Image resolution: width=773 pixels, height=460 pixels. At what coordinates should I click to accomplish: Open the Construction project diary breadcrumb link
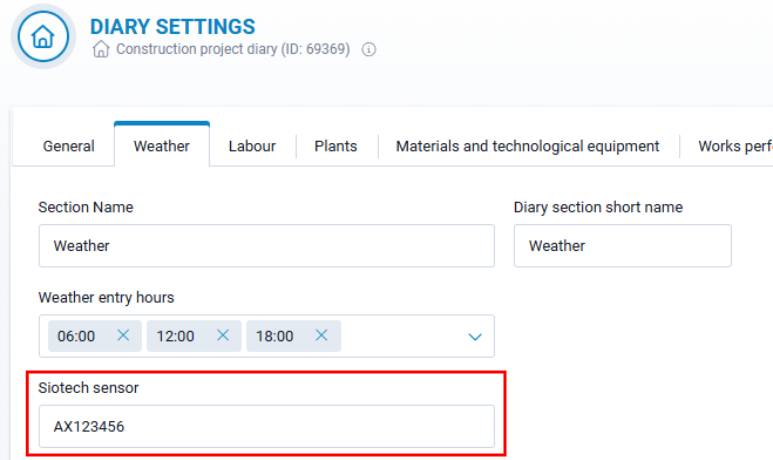click(x=233, y=49)
